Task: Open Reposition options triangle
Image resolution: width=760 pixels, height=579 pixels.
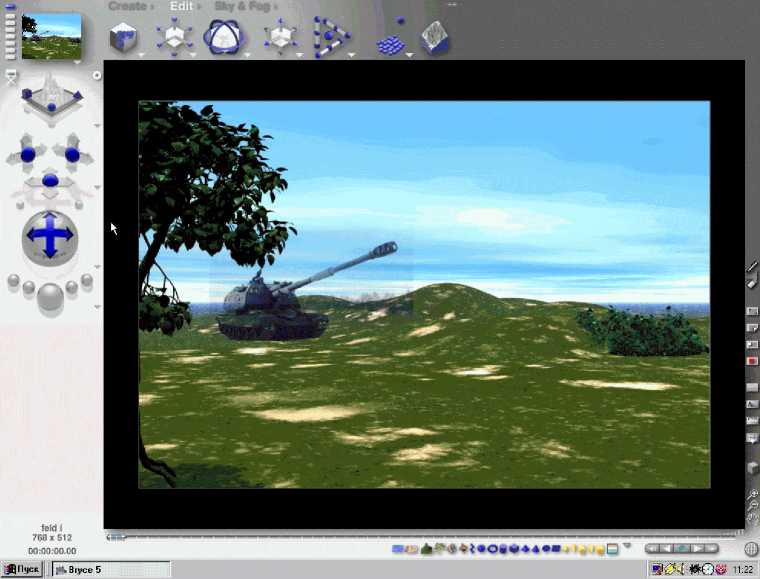Action: [x=299, y=55]
